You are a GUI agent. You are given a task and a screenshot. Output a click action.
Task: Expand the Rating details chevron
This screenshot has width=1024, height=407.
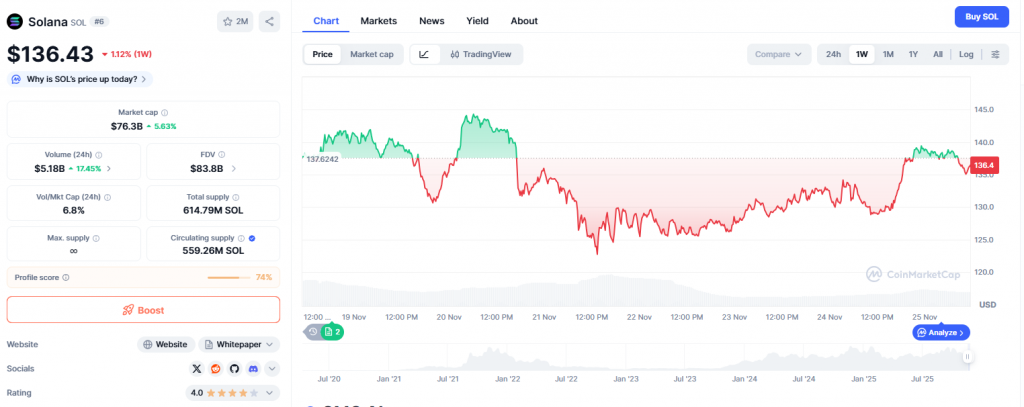(272, 393)
